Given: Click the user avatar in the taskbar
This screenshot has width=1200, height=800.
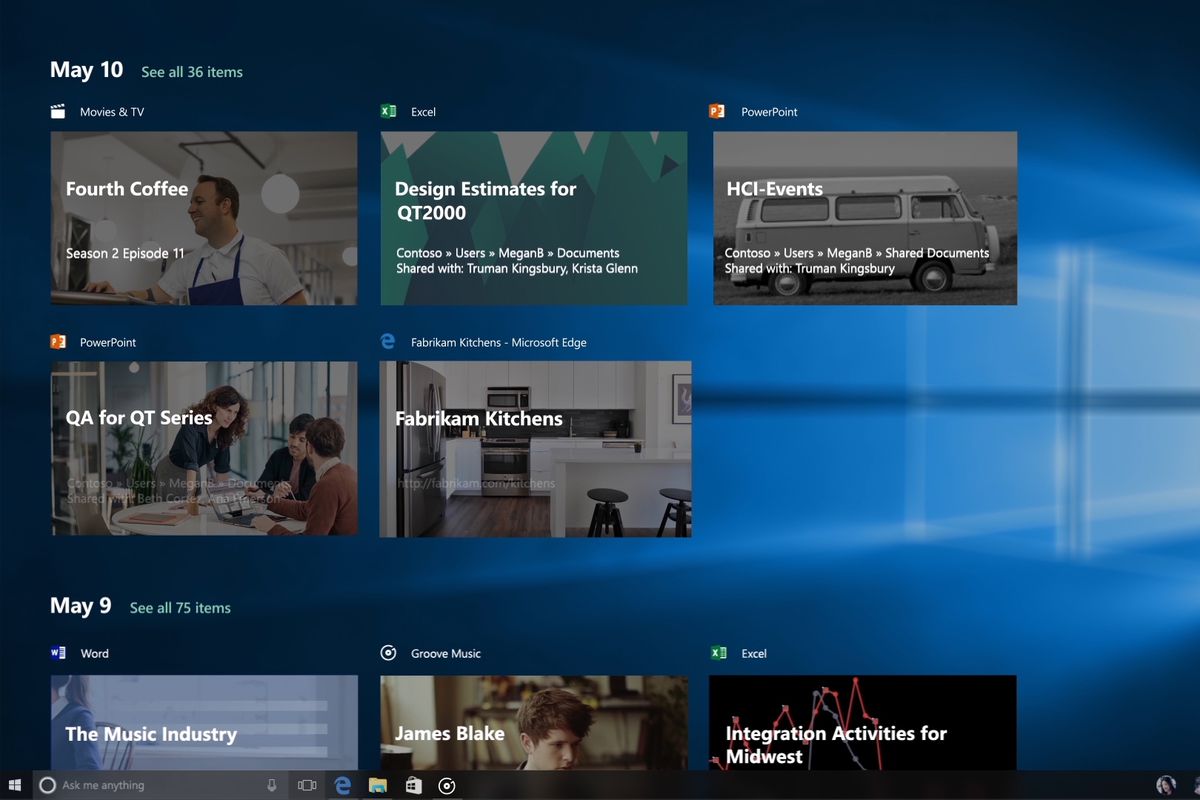Looking at the screenshot, I should [1165, 786].
